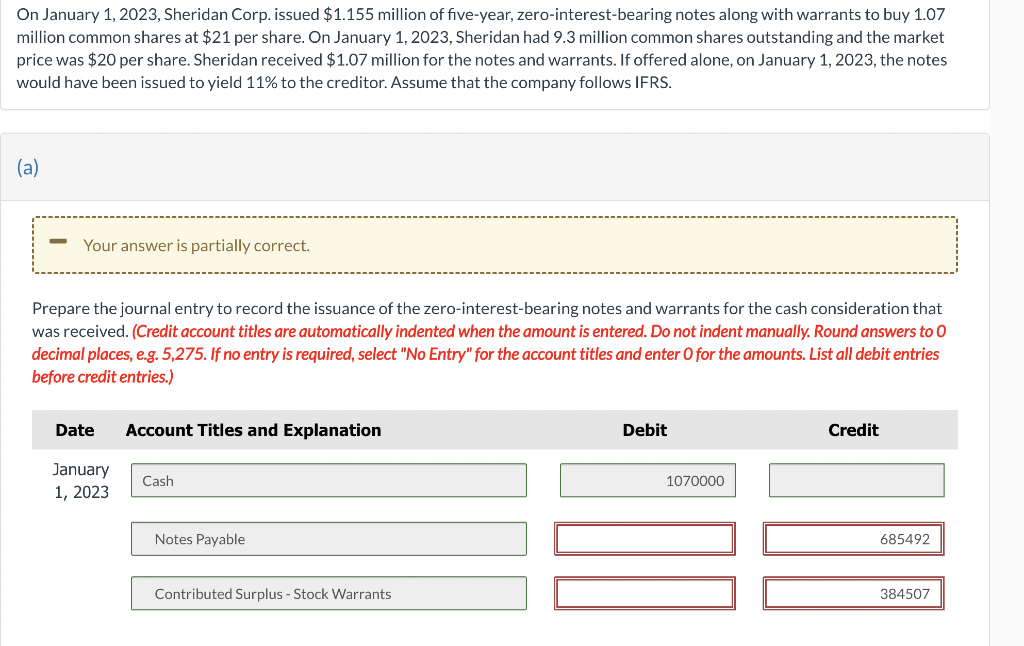Click the Credit column header
The image size is (1024, 646).
852,430
